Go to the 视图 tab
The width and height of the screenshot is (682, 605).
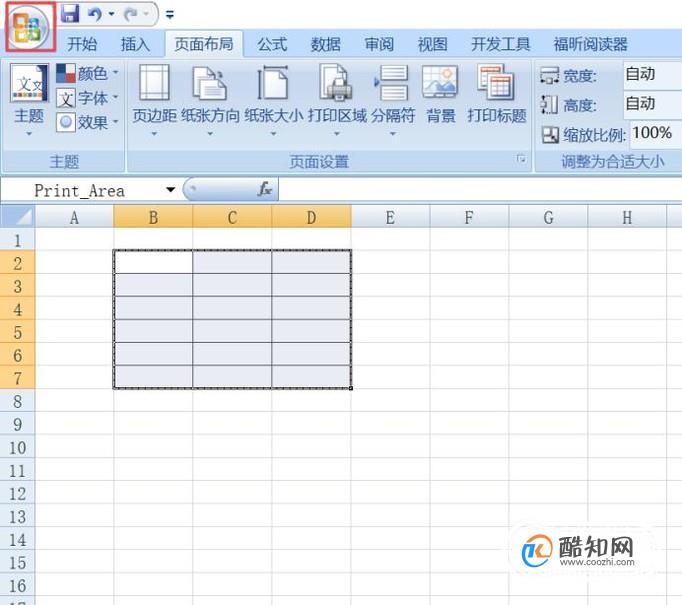432,44
